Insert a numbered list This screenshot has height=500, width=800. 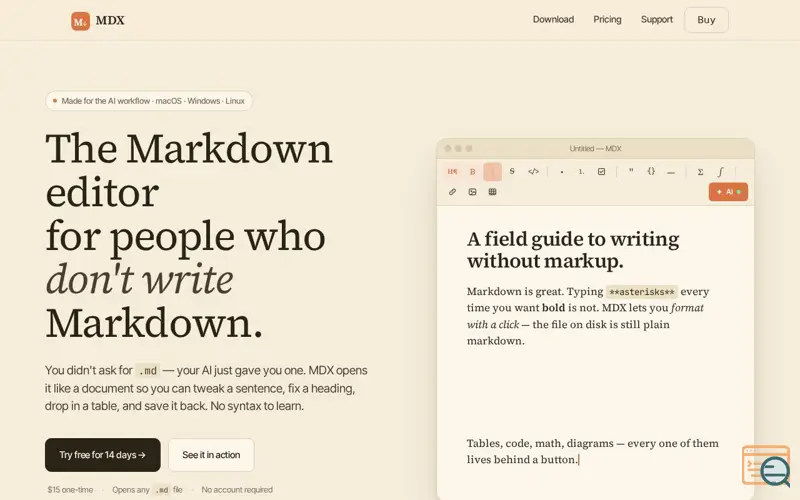click(581, 171)
